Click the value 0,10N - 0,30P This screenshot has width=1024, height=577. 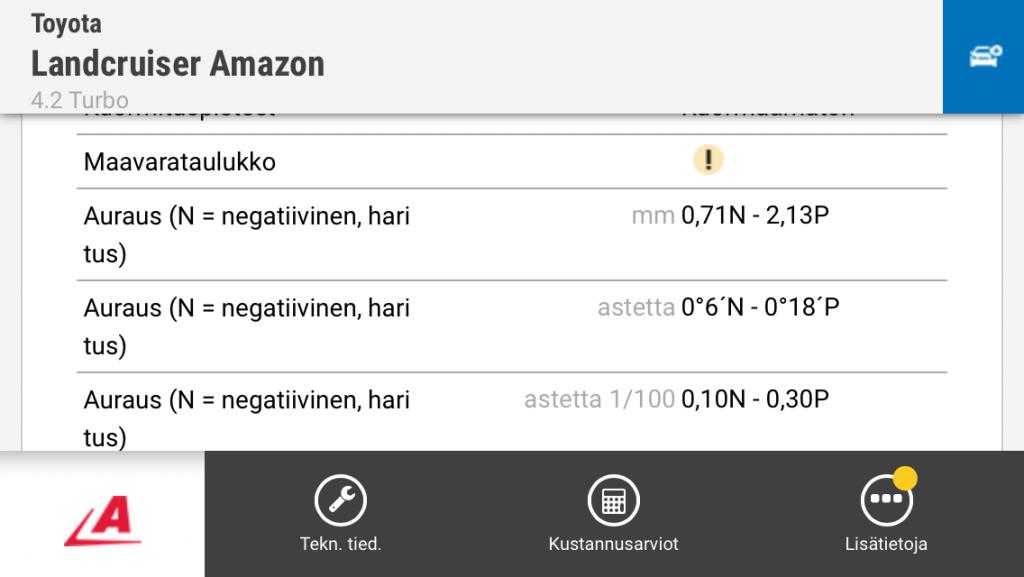point(755,400)
